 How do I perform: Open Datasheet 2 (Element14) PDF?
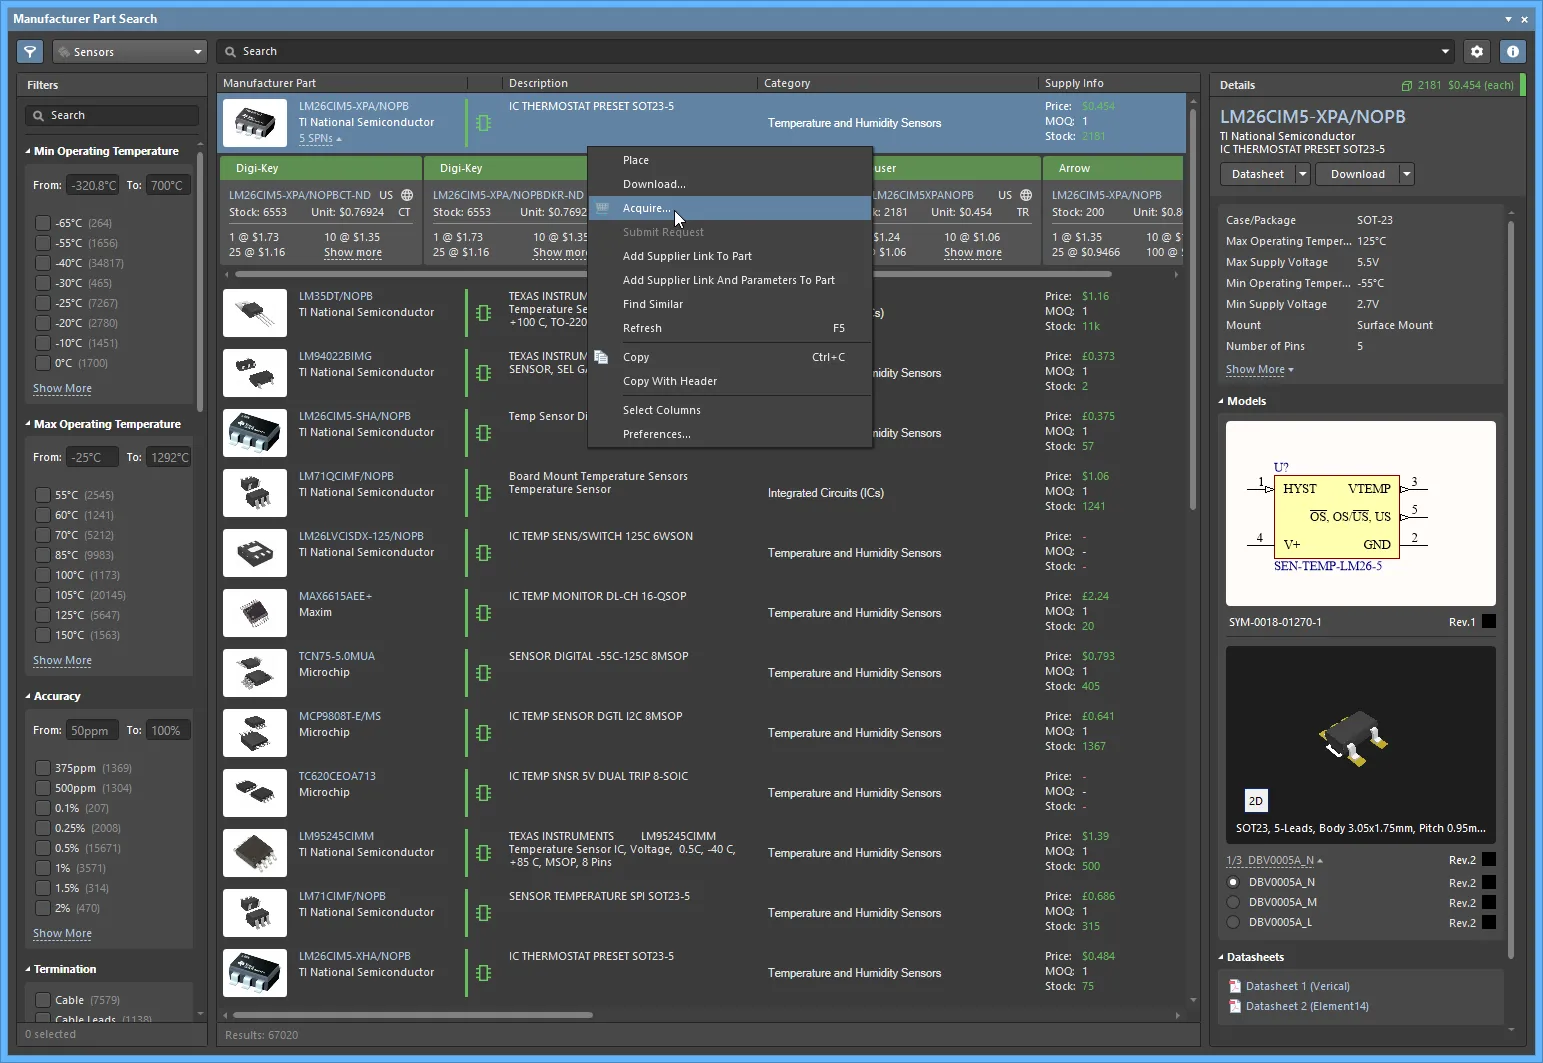pyautogui.click(x=1307, y=1006)
